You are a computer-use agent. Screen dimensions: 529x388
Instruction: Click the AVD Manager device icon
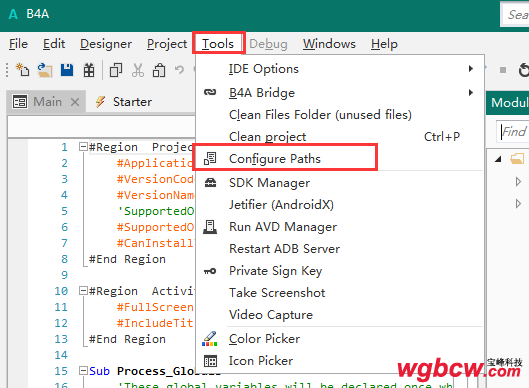coord(210,227)
